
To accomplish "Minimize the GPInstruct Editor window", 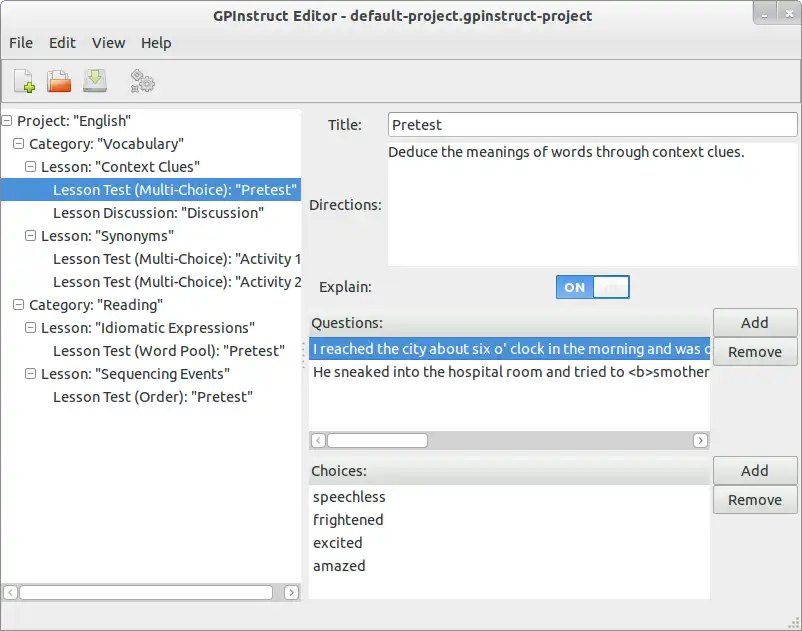I will click(765, 15).
